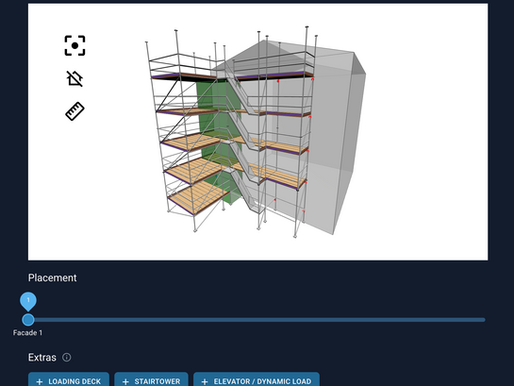Image resolution: width=514 pixels, height=386 pixels.
Task: Open the Extras info icon
Action: (67, 357)
